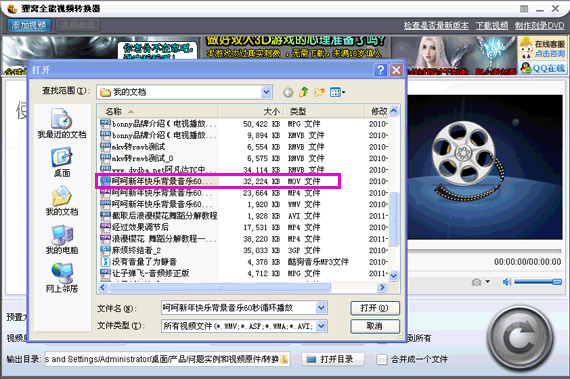
Task: Expand the 文件名 combo box arrow
Action: (321, 308)
